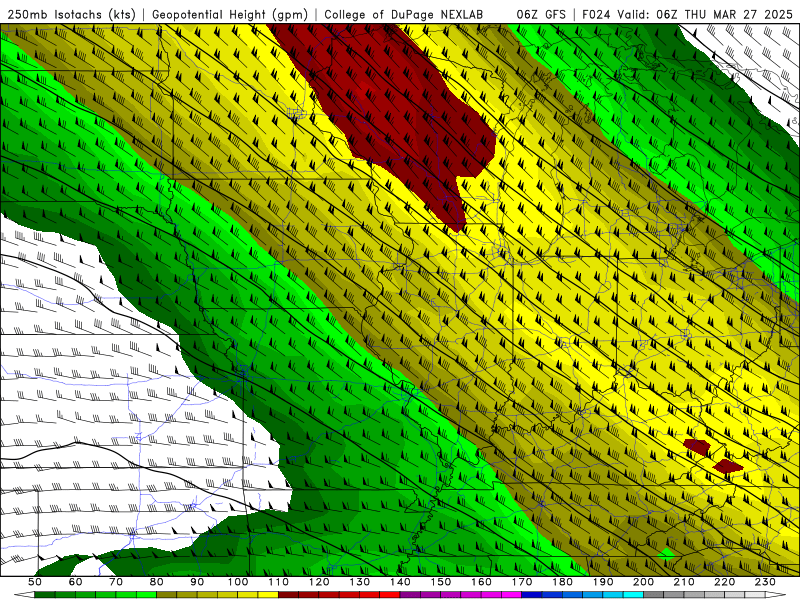Image resolution: width=800 pixels, height=600 pixels.
Task: Click the '200' value on the color scale
Action: [643, 582]
